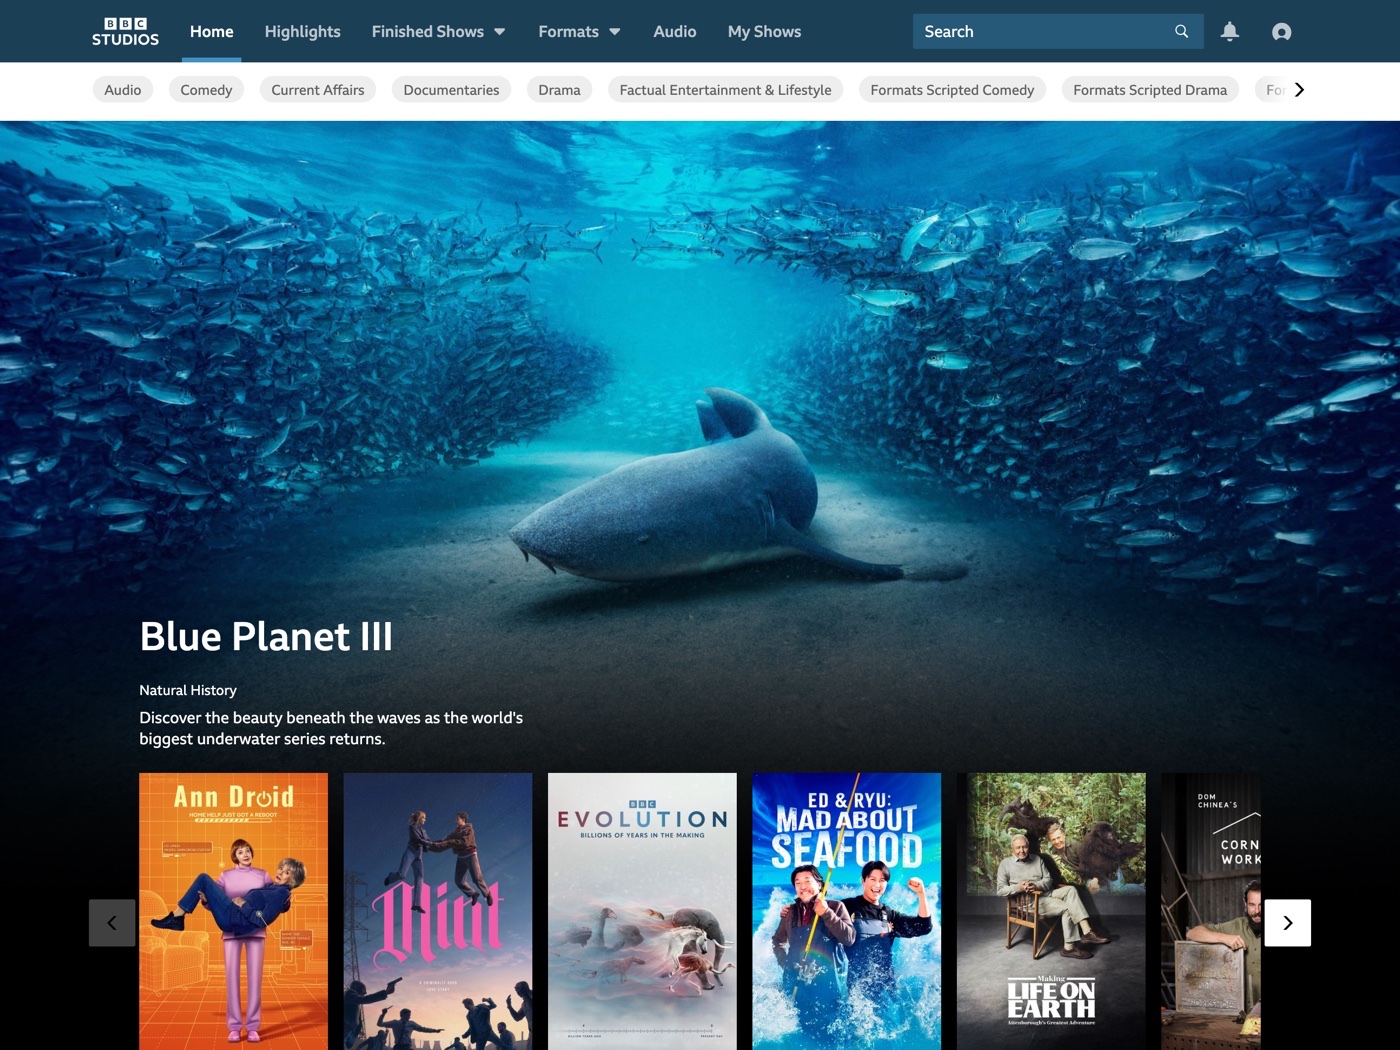
Task: Go to My Shows page
Action: pyautogui.click(x=764, y=32)
